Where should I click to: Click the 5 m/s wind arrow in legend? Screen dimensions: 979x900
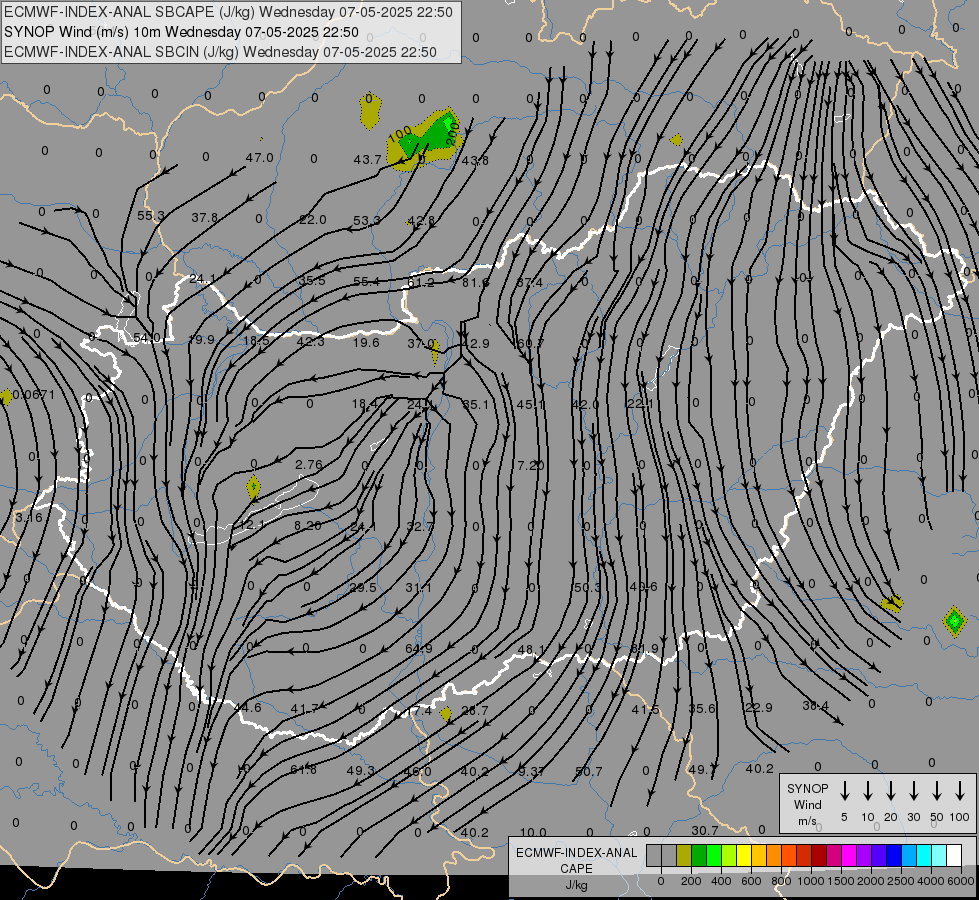pos(844,791)
